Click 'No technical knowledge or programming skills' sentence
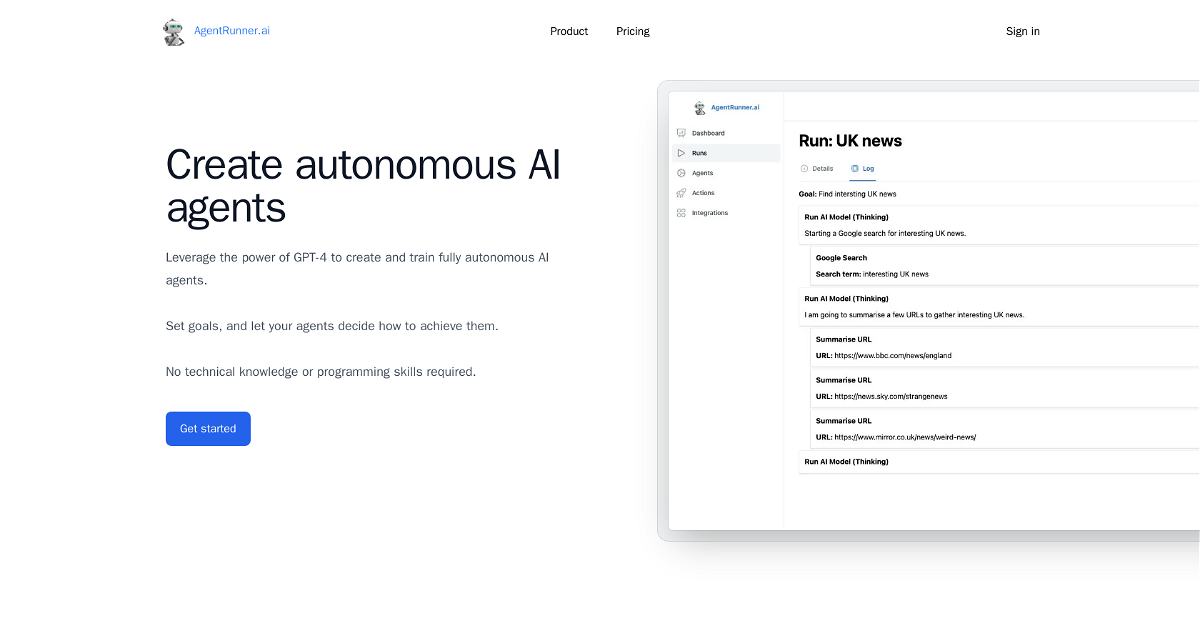 [321, 372]
